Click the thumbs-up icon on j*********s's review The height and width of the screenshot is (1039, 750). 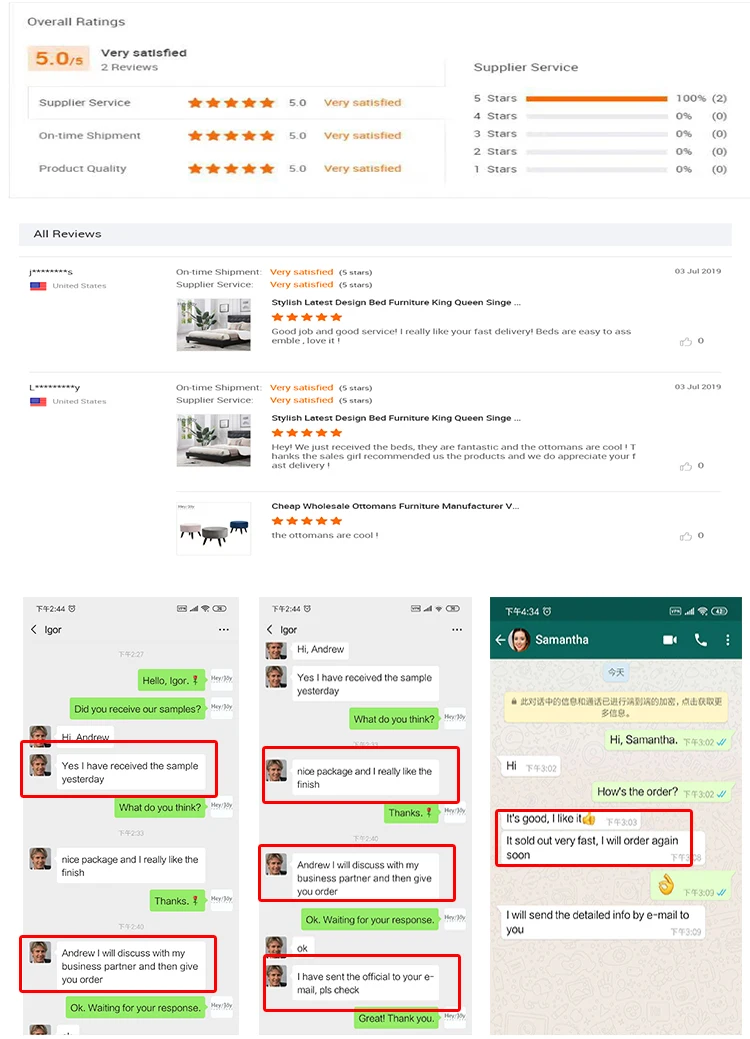[686, 341]
